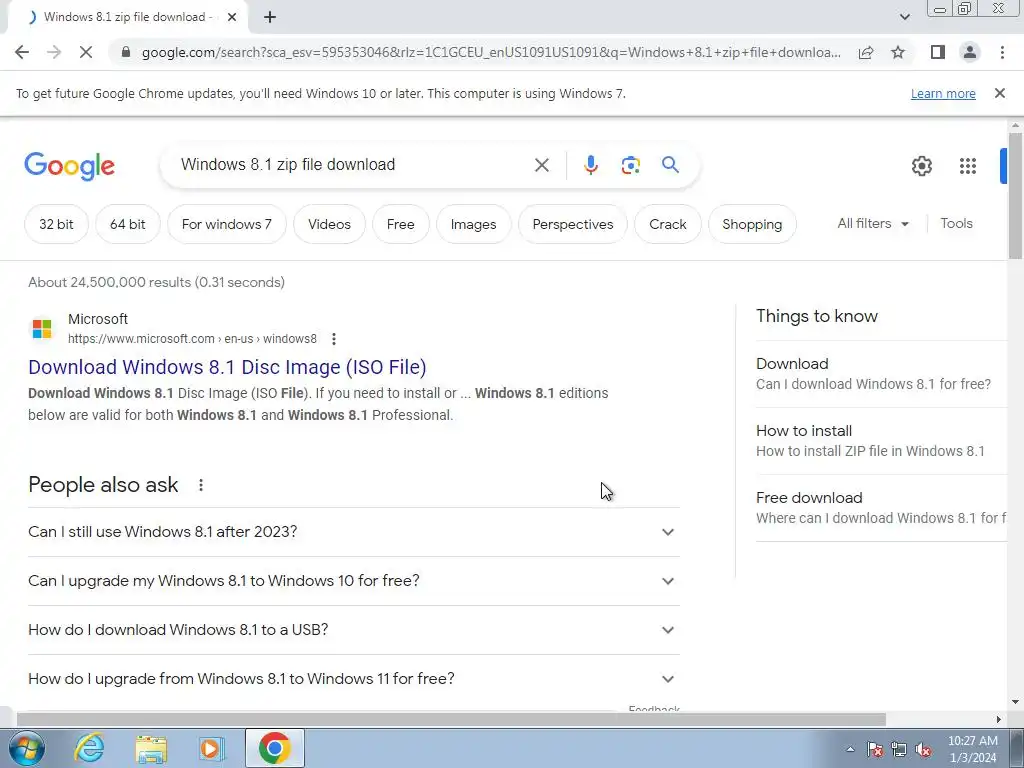Click the vertical scrollbar thumb
The height and width of the screenshot is (768, 1024).
pyautogui.click(x=1015, y=195)
